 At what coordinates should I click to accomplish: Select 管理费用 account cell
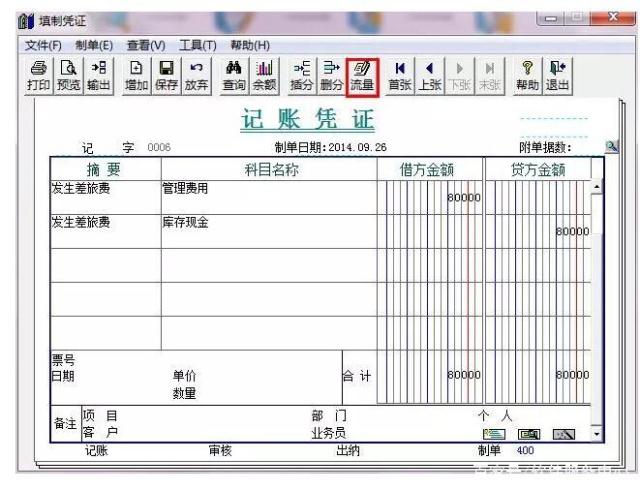tap(269, 198)
